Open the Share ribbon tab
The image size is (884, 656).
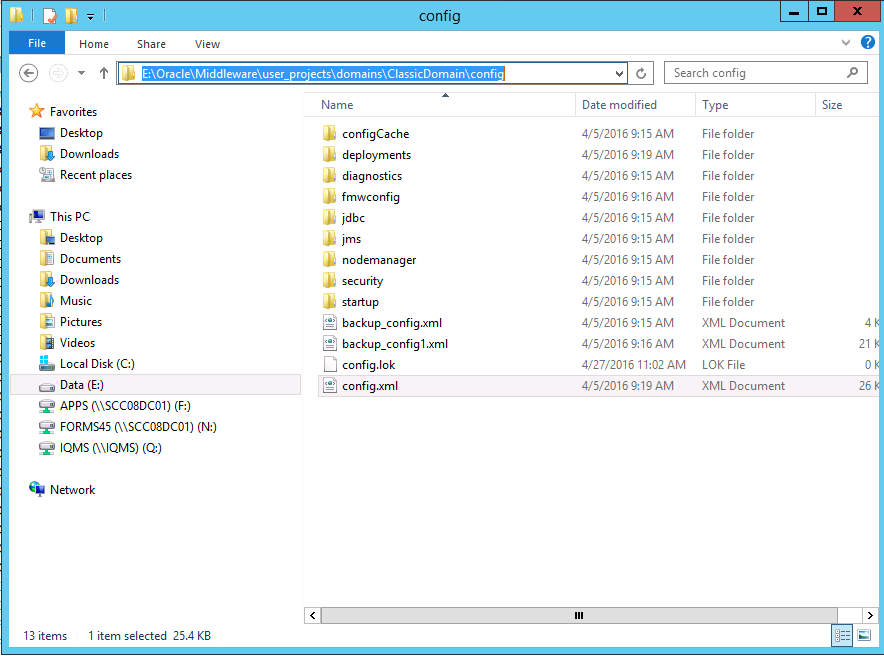click(x=151, y=44)
